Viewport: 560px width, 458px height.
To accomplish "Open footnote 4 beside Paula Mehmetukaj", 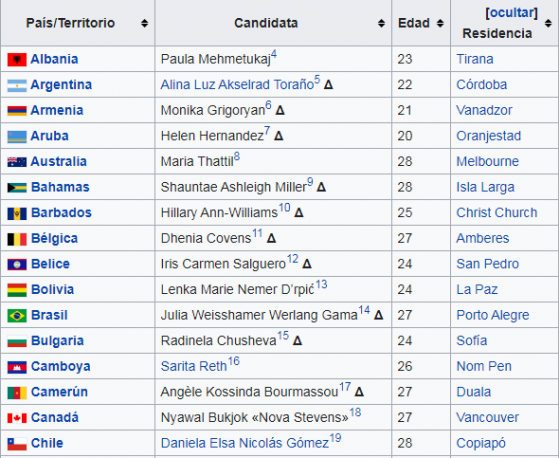I will coord(274,54).
